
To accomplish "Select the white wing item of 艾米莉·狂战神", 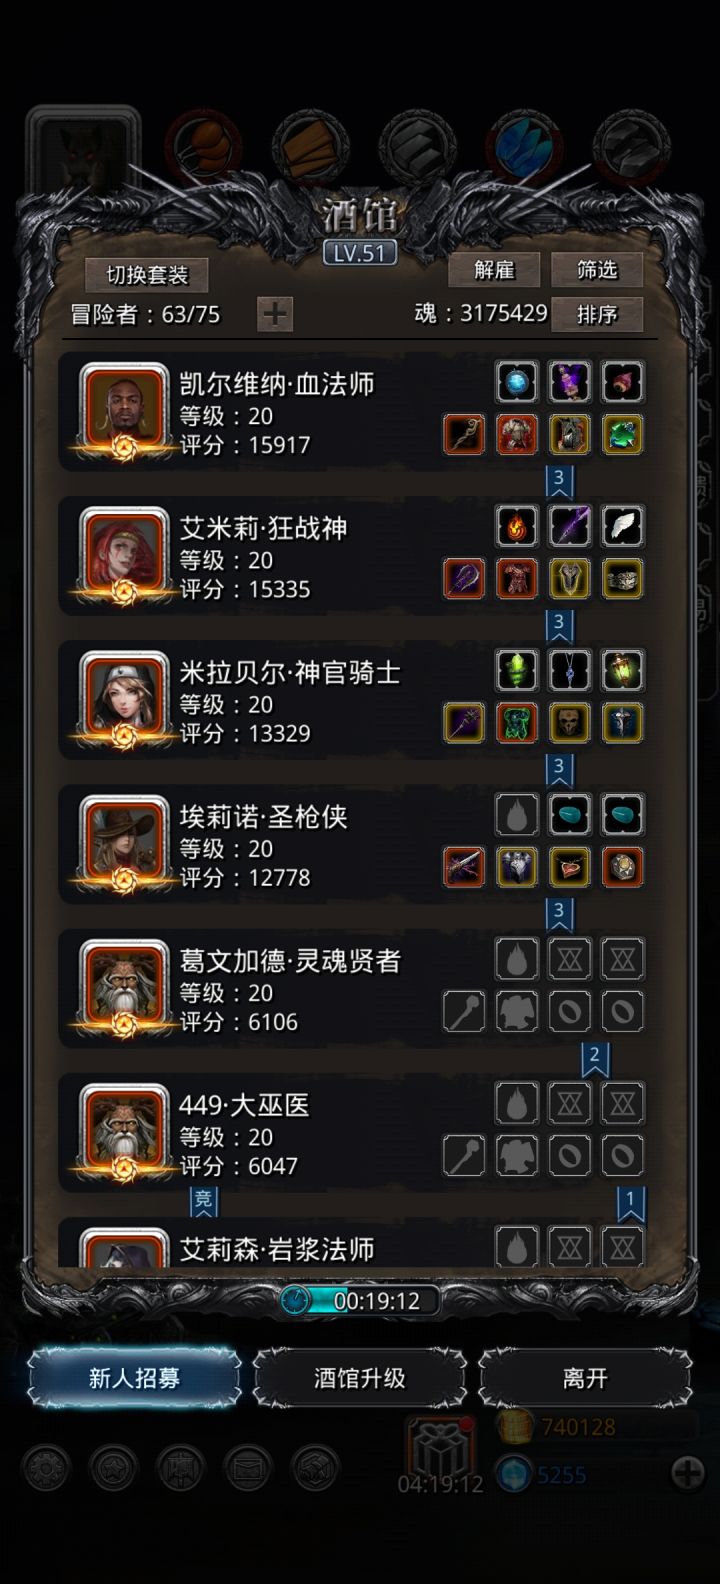I will click(623, 526).
